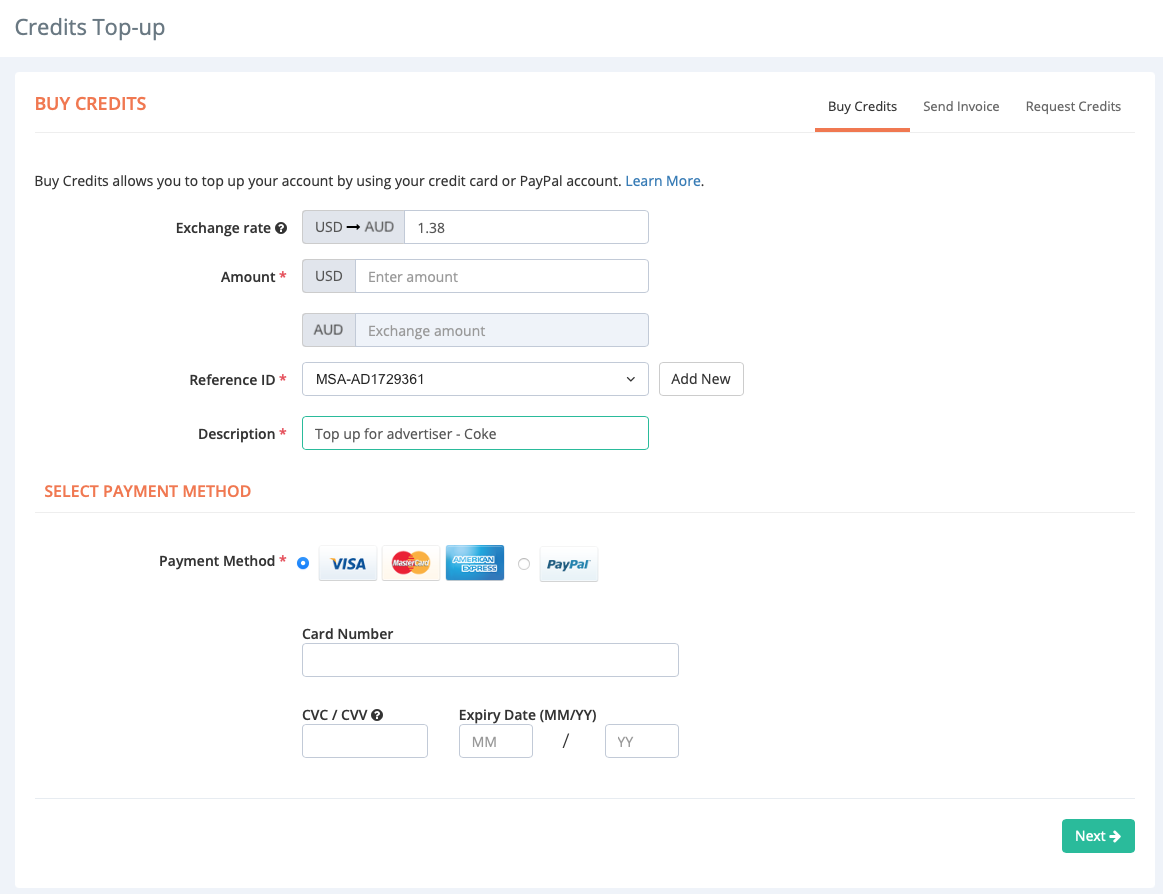The height and width of the screenshot is (894, 1163).
Task: Click the MasterCard logo
Action: point(411,563)
